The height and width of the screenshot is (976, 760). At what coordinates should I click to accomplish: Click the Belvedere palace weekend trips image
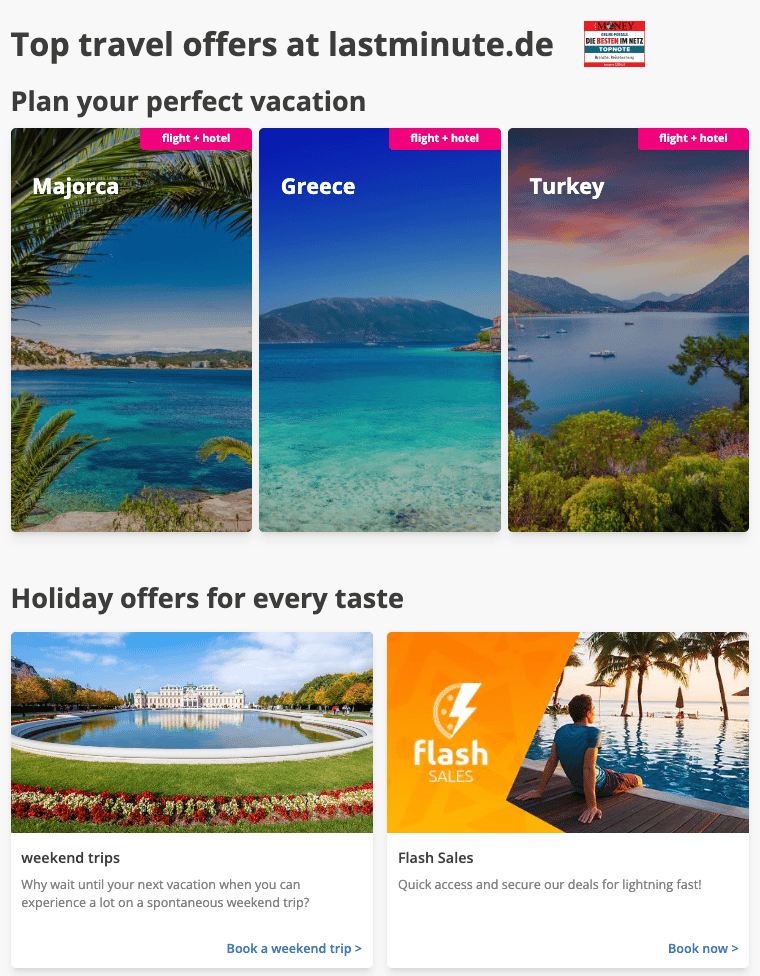click(192, 732)
